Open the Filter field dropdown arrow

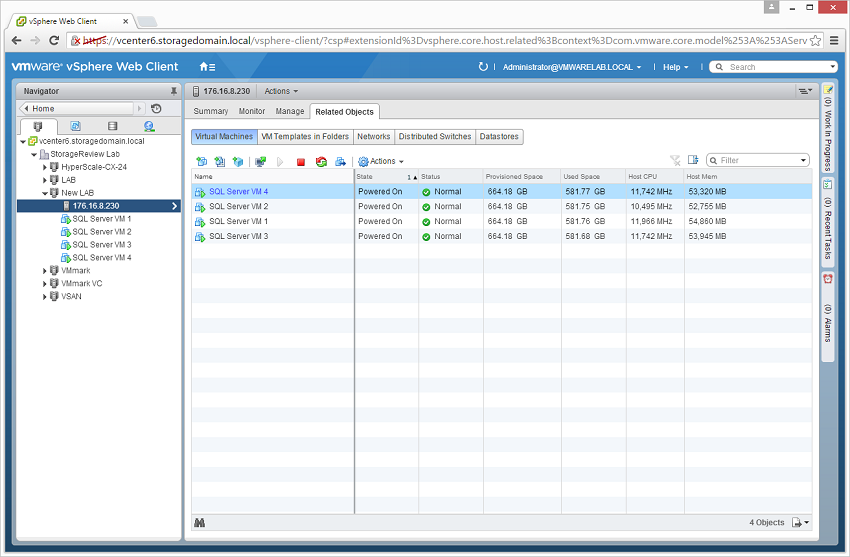(x=803, y=160)
